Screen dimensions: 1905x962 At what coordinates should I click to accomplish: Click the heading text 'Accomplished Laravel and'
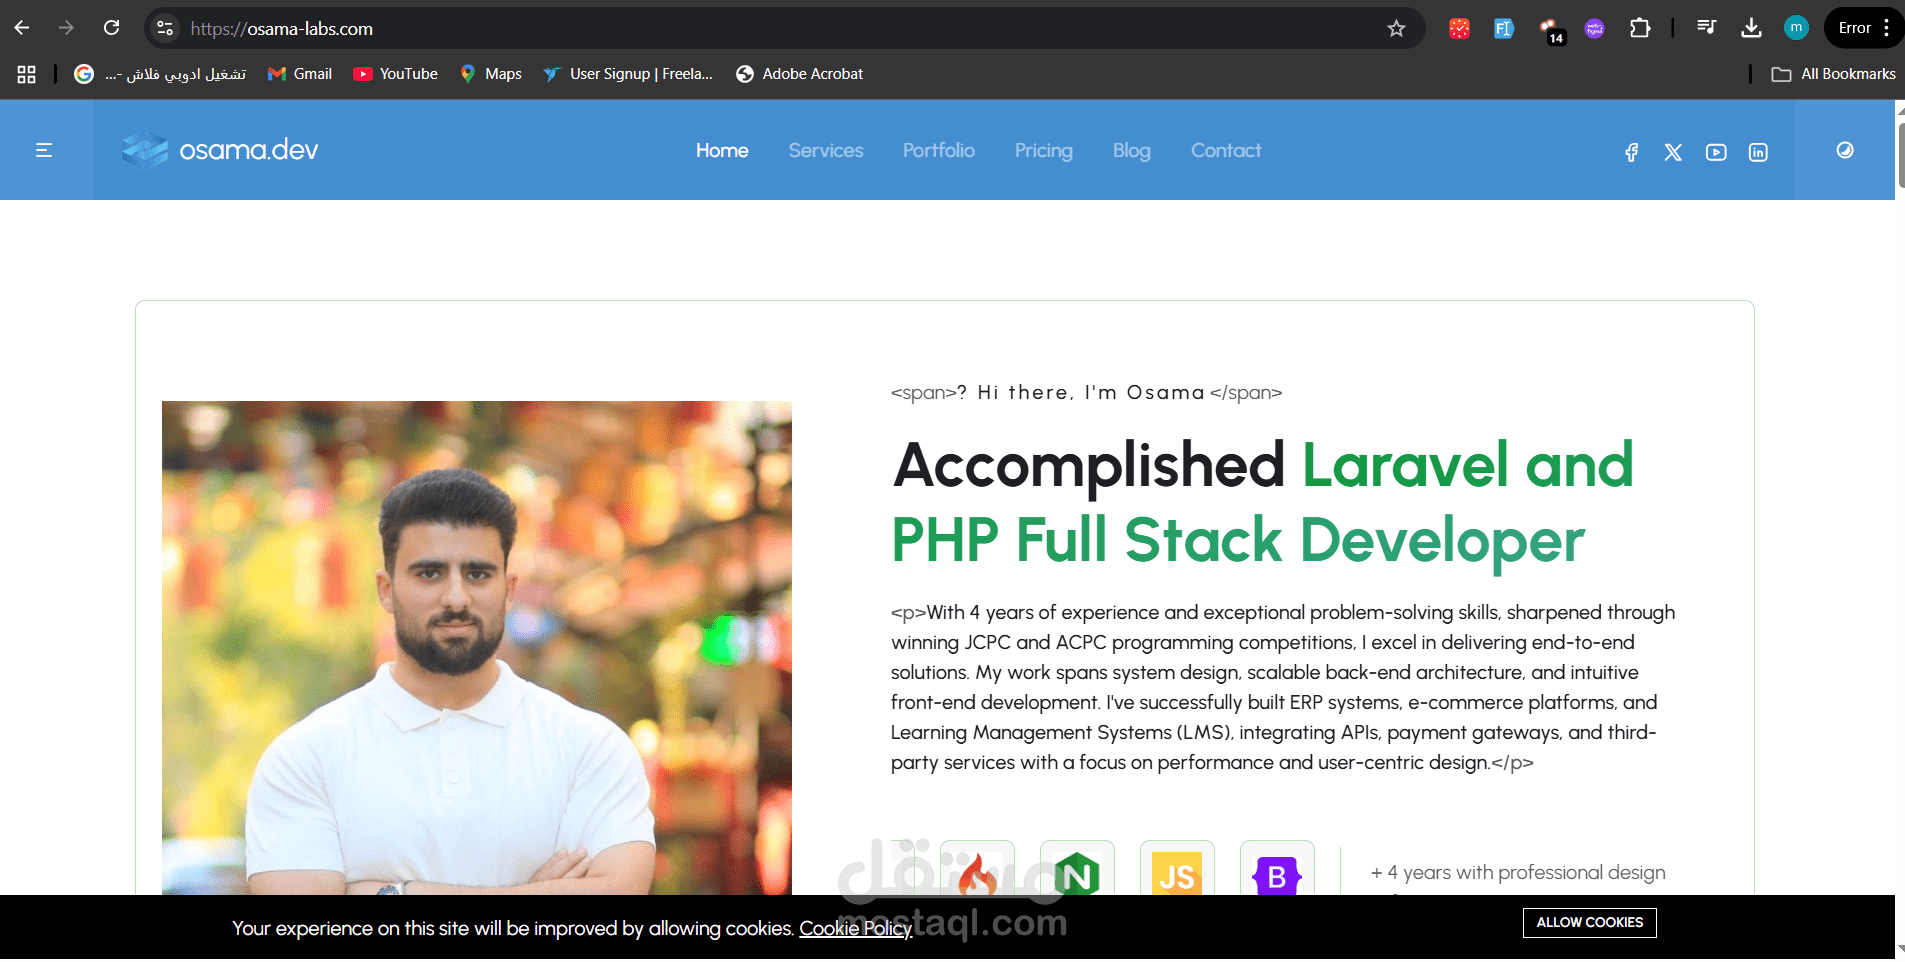pos(1263,465)
